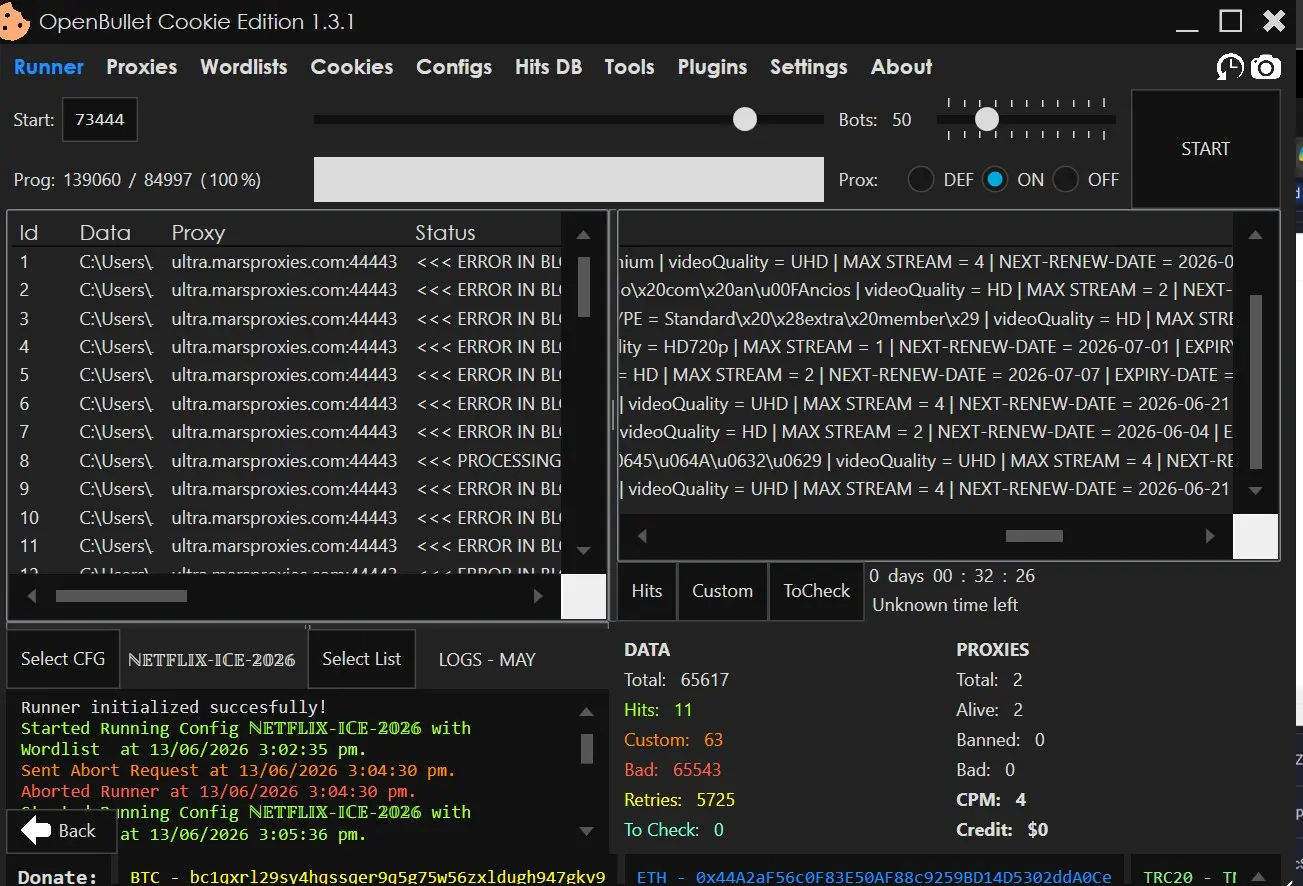Click the bot list vertical scrollbar thumb
1303x886 pixels.
584,285
